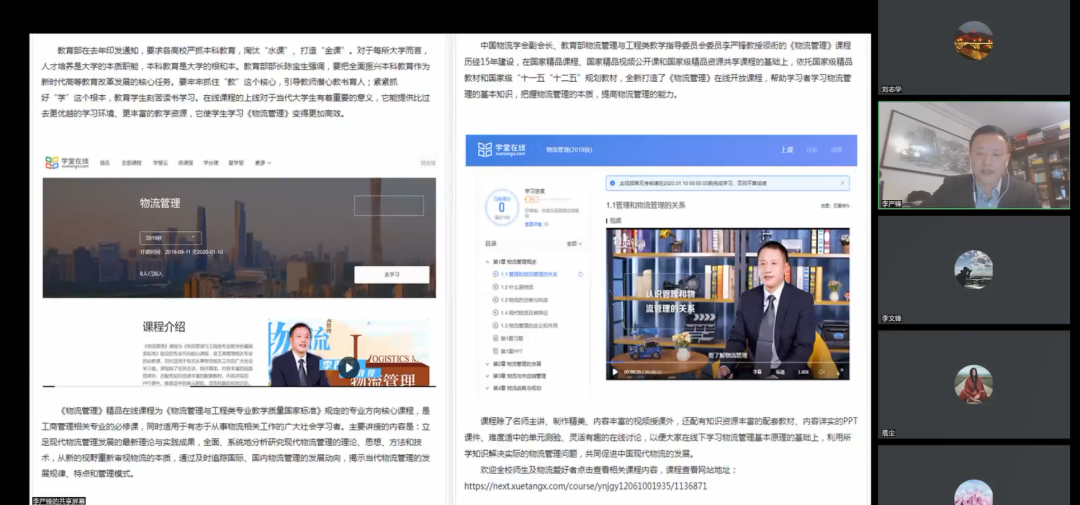Click the outlined box on the banner
Screen dimensions: 1080x505
(388, 205)
